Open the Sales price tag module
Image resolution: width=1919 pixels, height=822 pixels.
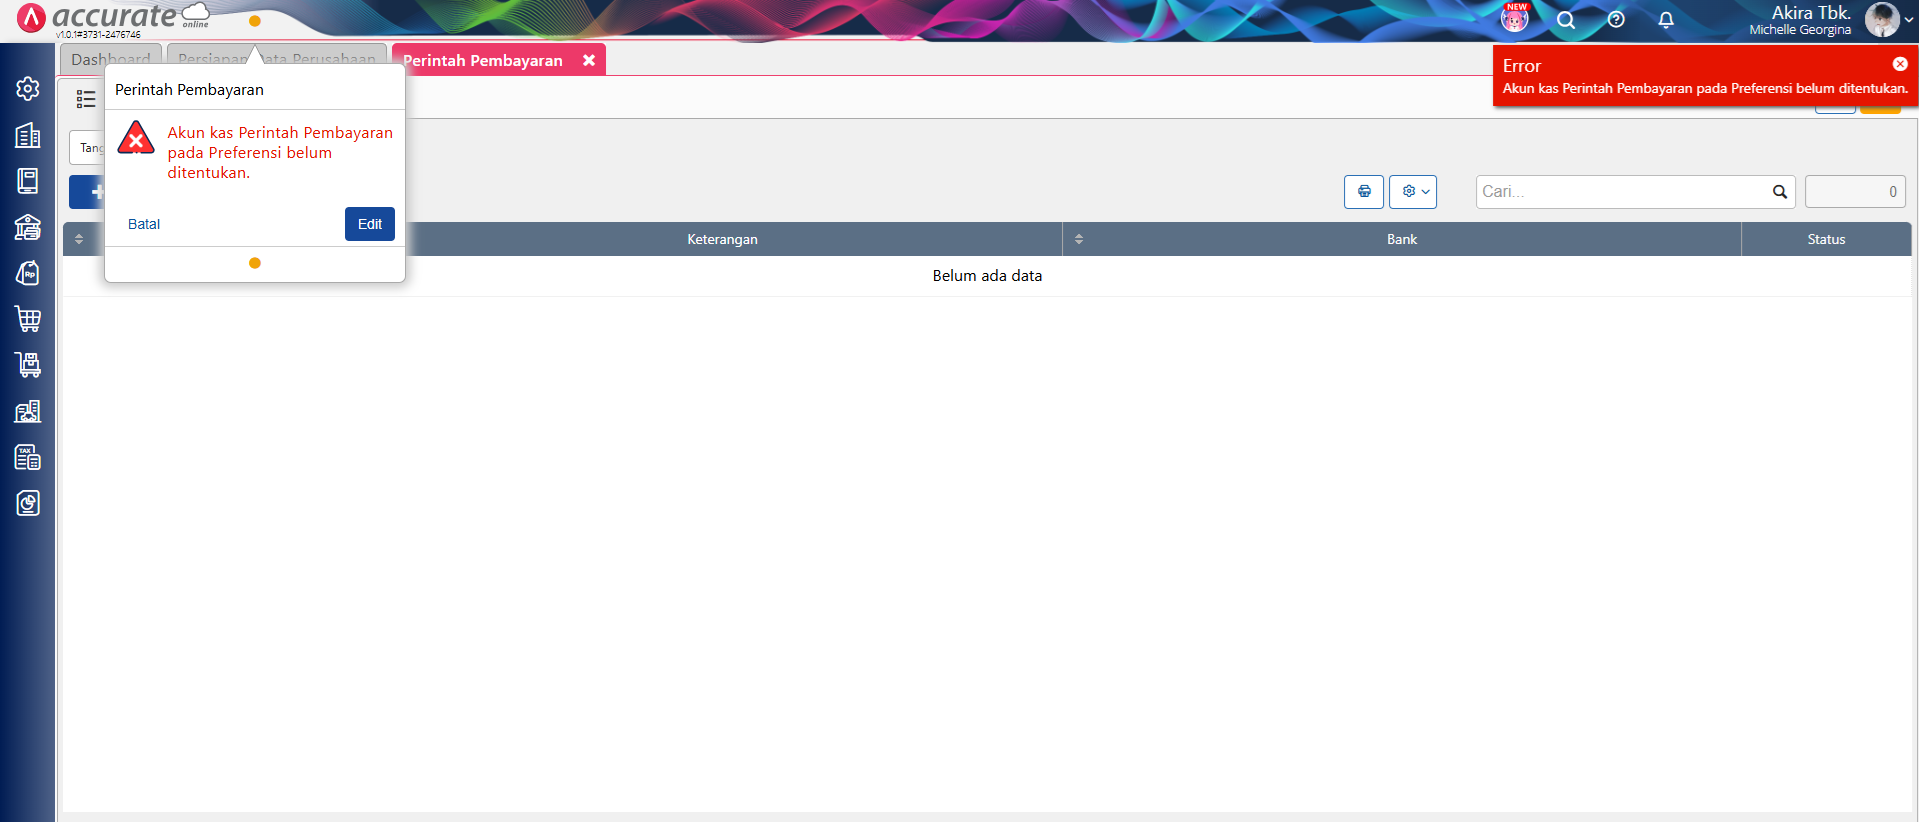28,273
